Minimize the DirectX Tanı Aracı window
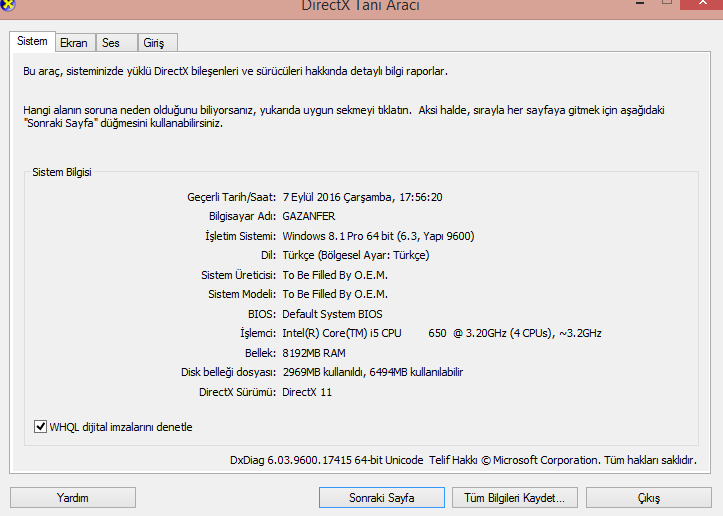 [640, 4]
